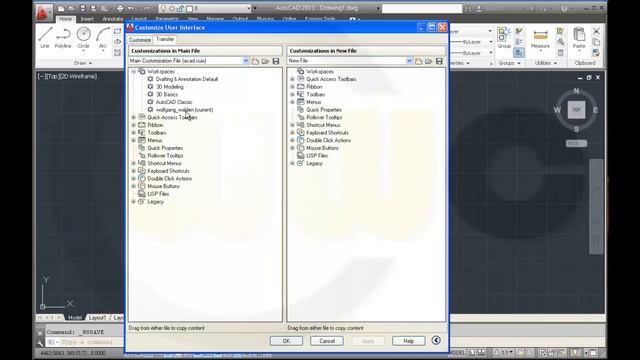Open the New File dropdown
The image size is (640, 360).
tap(409, 61)
